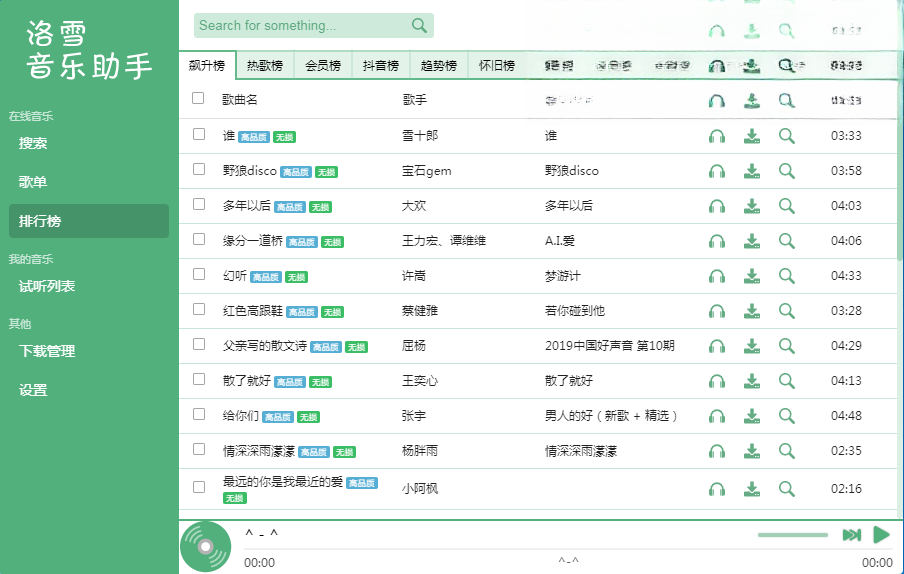Download 野狼disco with its download icon
904x574 pixels.
click(752, 171)
